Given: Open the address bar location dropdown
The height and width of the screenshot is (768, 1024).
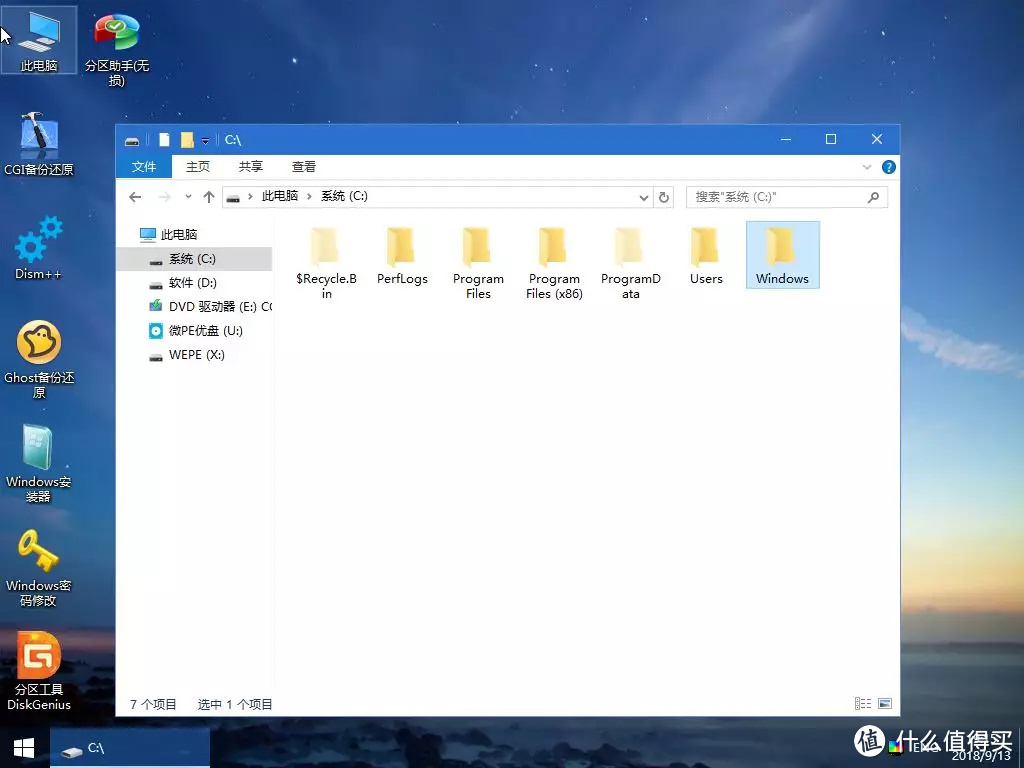Looking at the screenshot, I should [643, 196].
